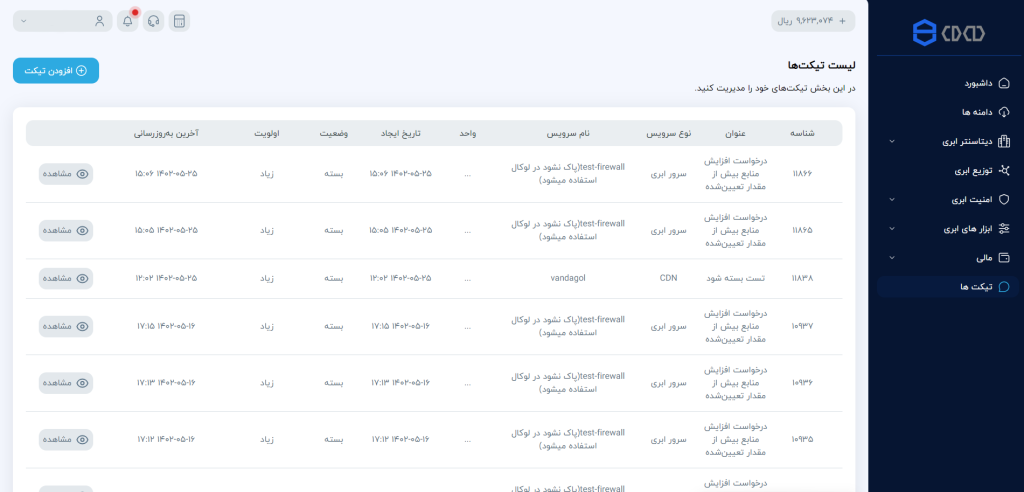Open support via the headset icon
The image size is (1024, 492).
pyautogui.click(x=153, y=21)
